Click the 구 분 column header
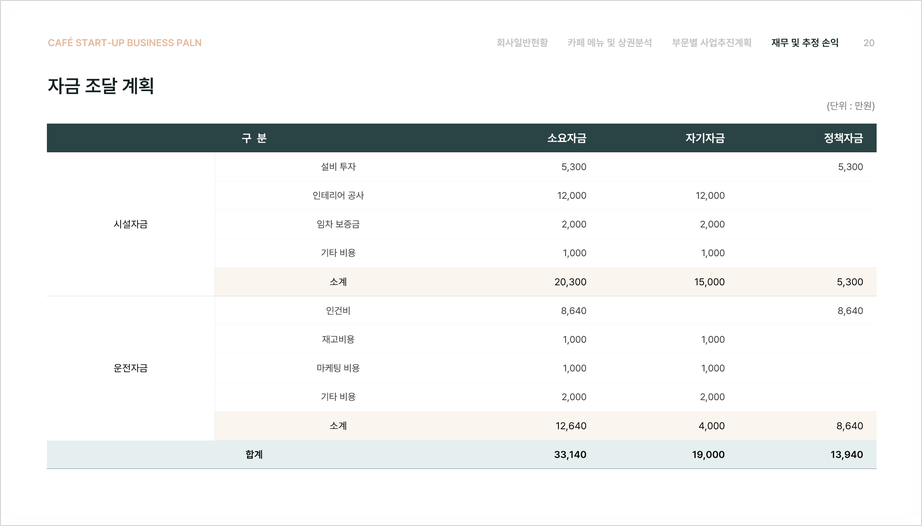This screenshot has height=526, width=922. pos(254,138)
